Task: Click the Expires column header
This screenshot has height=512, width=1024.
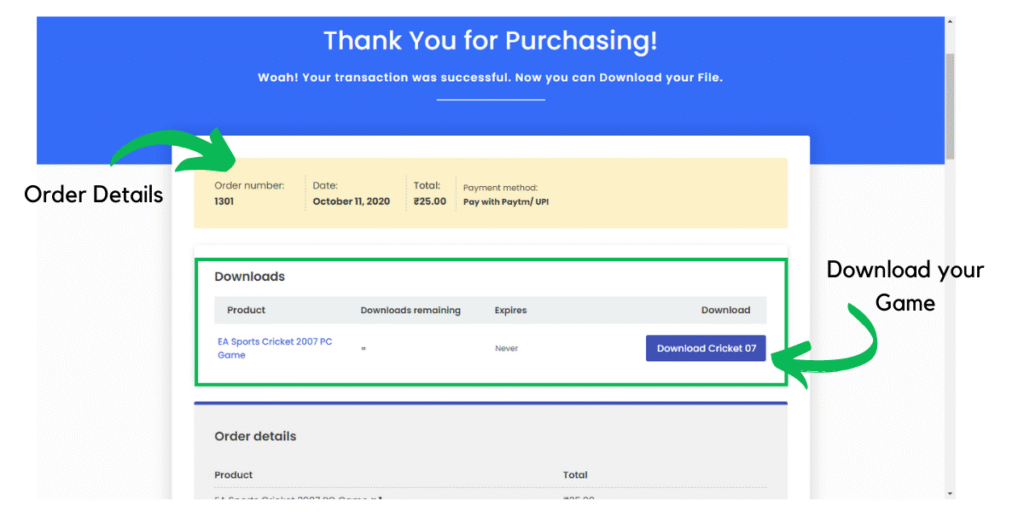Action: click(x=510, y=310)
